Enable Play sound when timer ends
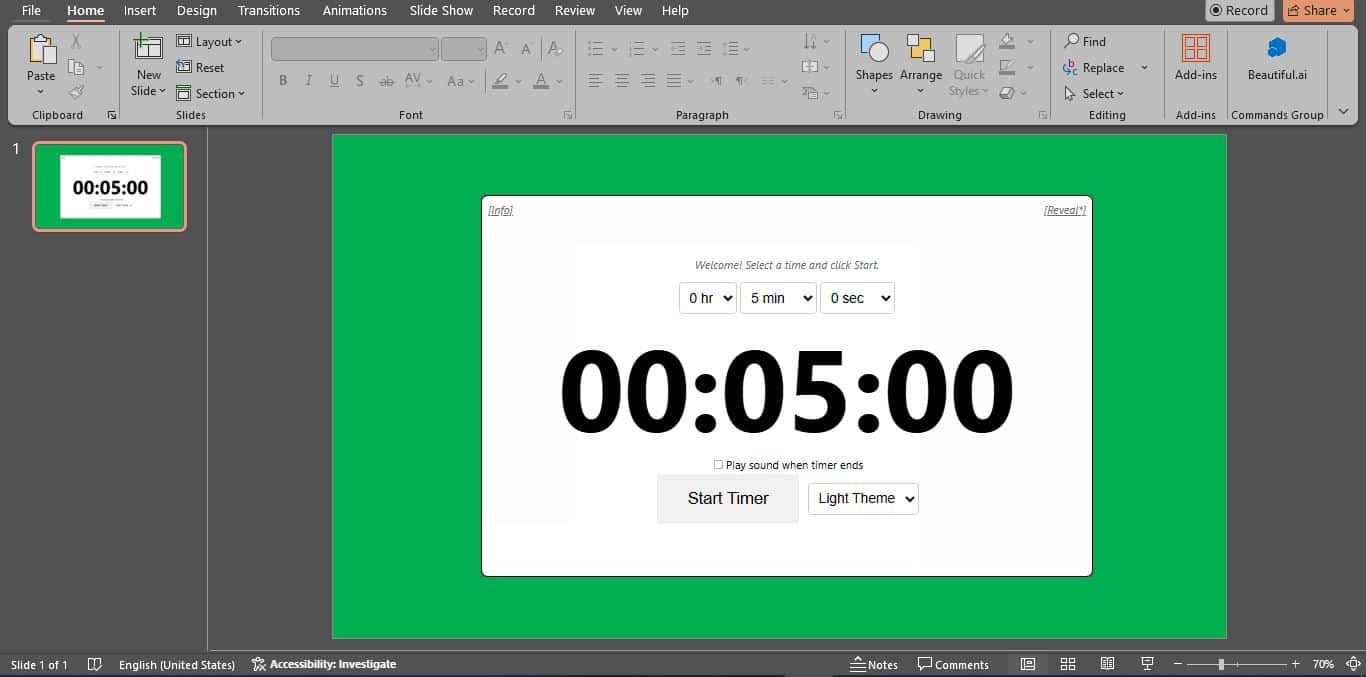The height and width of the screenshot is (677, 1366). tap(718, 465)
